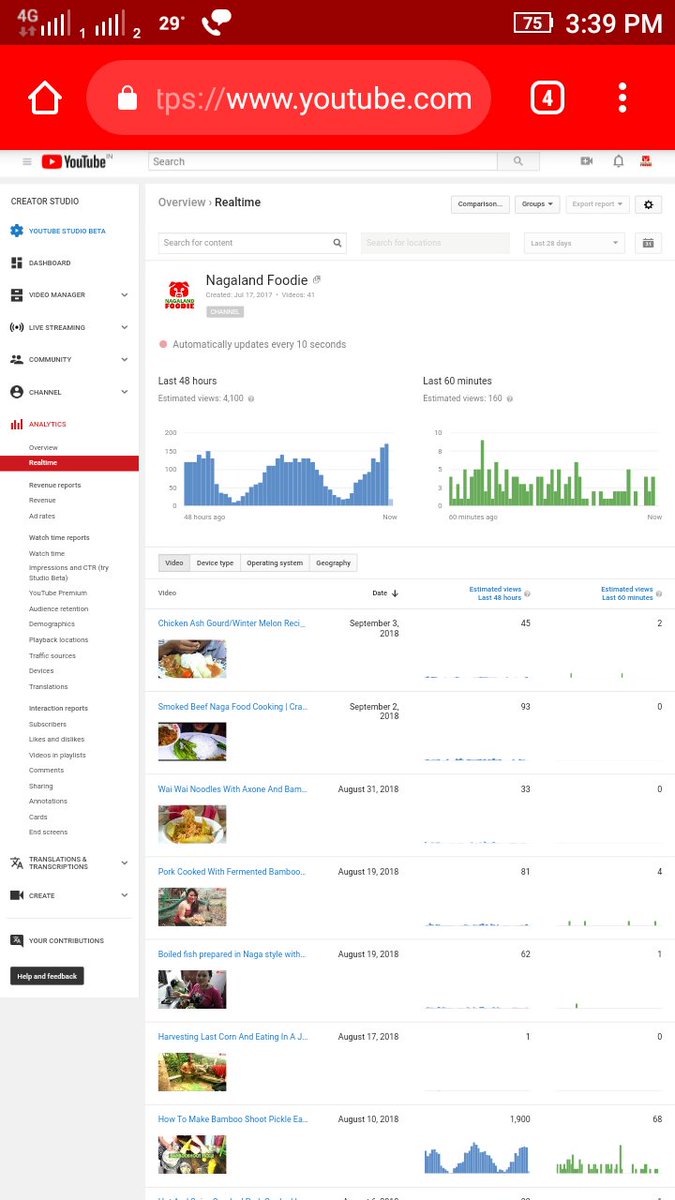
Task: Click the Your Contributions icon
Action: pyautogui.click(x=17, y=940)
